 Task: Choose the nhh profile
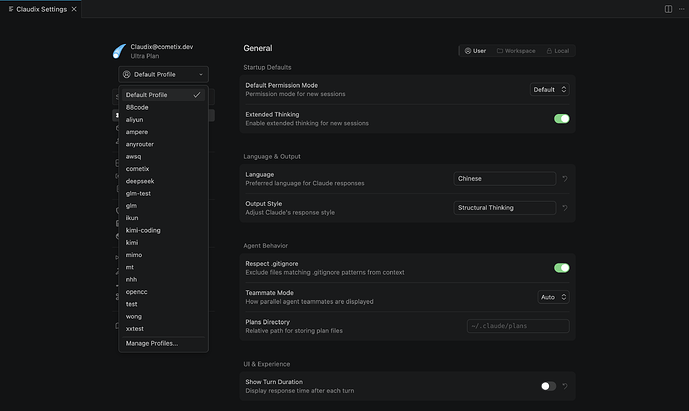(163, 280)
